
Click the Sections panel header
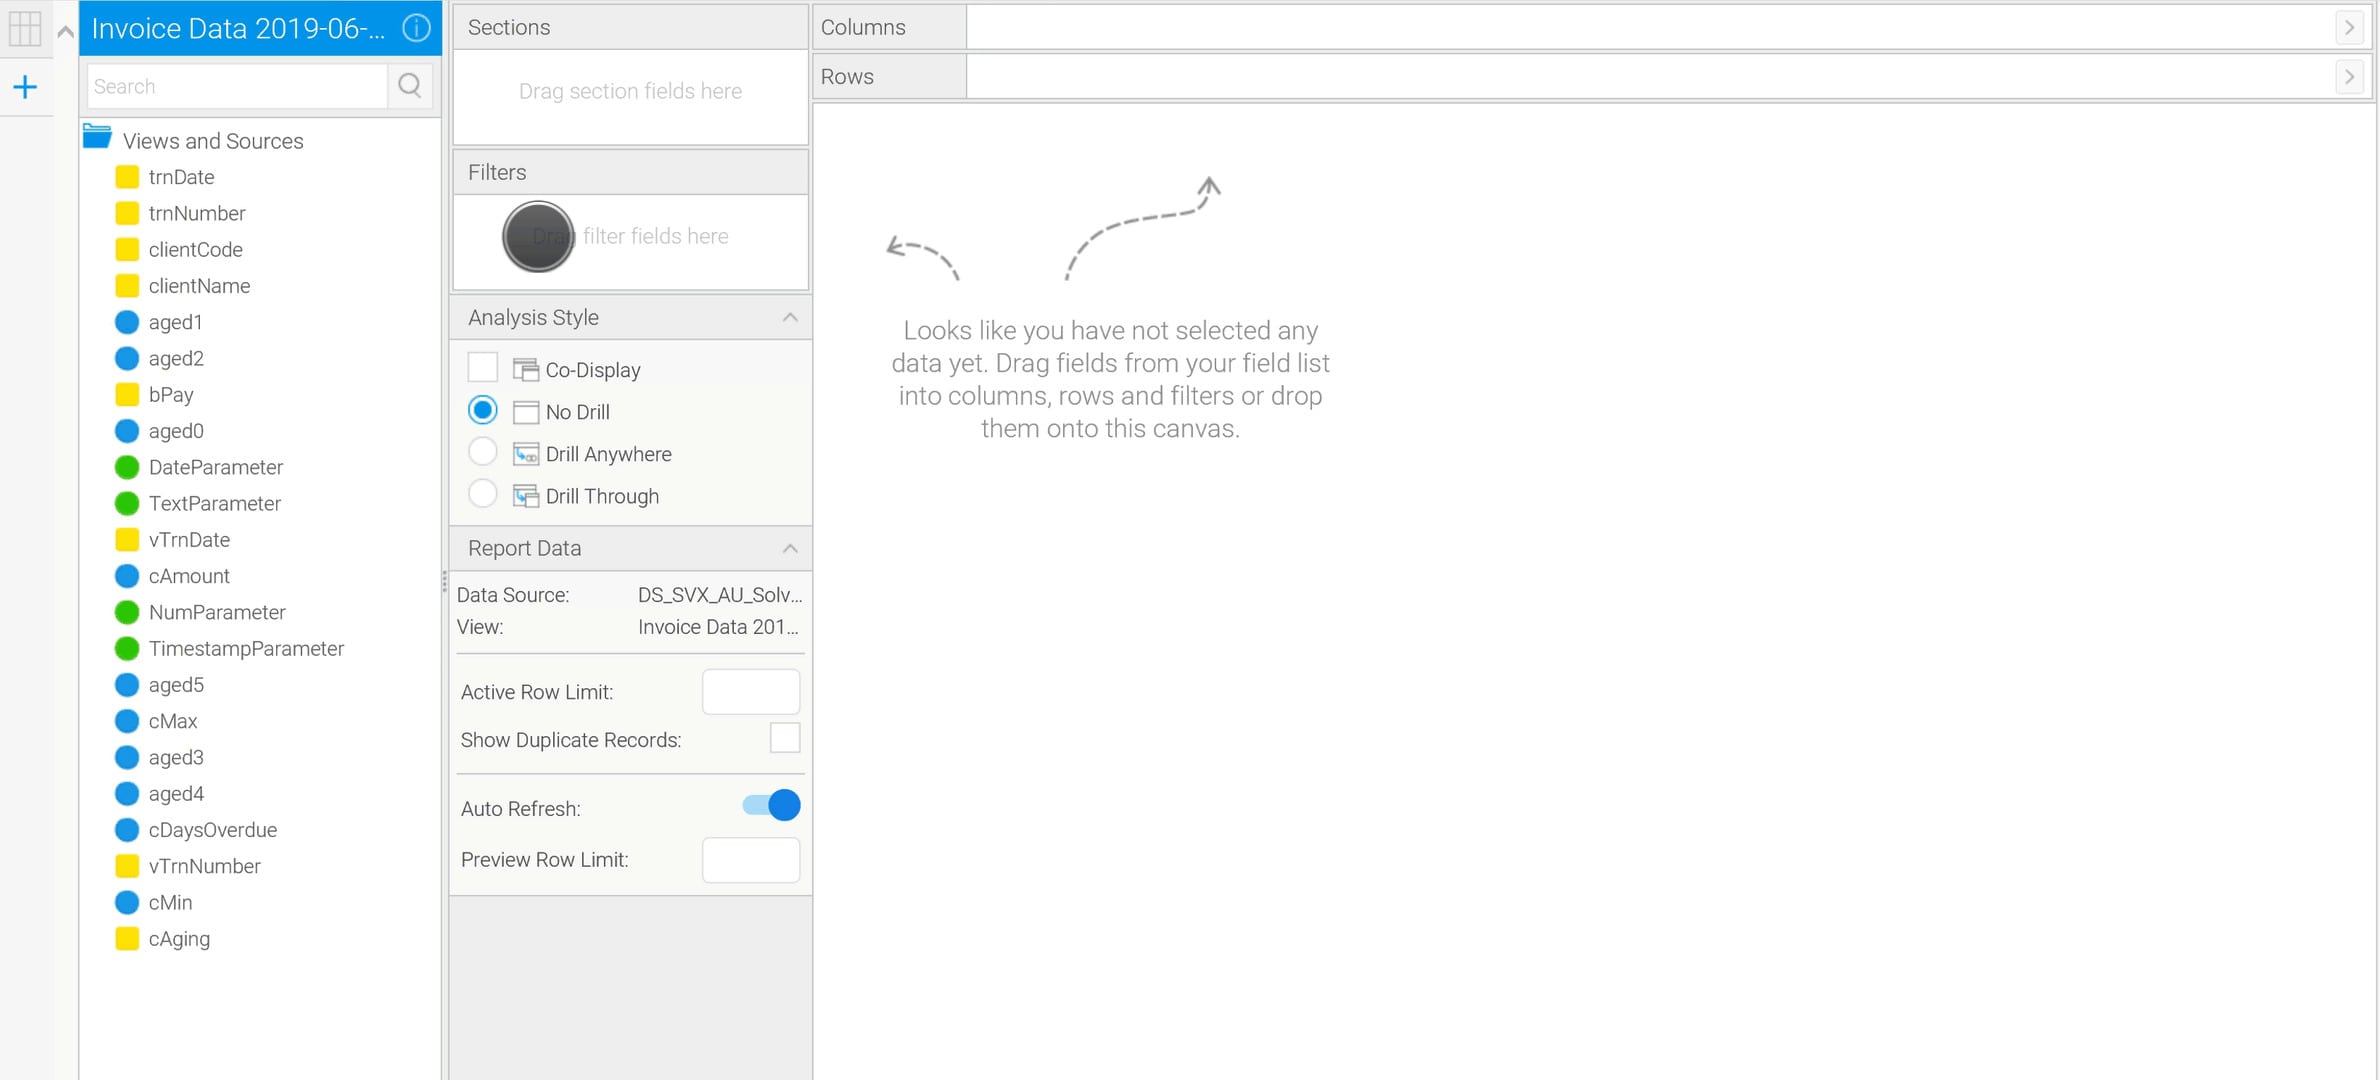click(x=630, y=27)
